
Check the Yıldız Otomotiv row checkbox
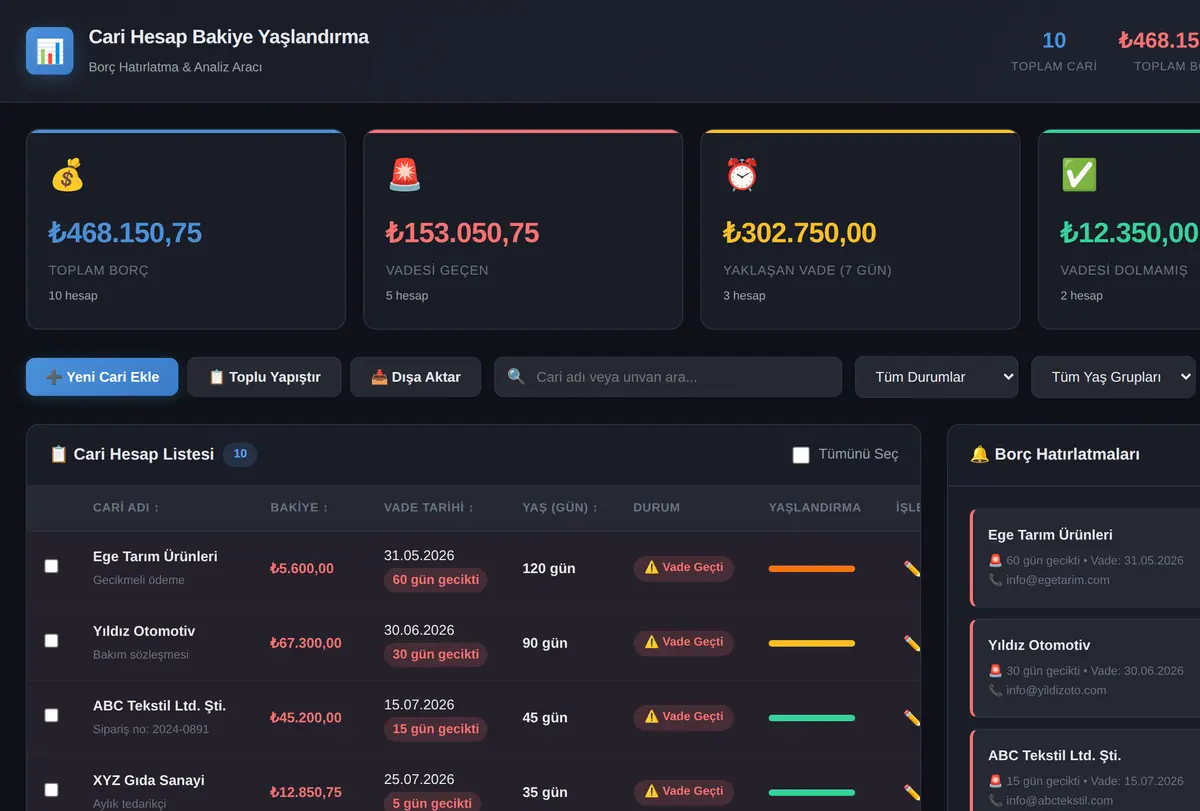click(51, 641)
